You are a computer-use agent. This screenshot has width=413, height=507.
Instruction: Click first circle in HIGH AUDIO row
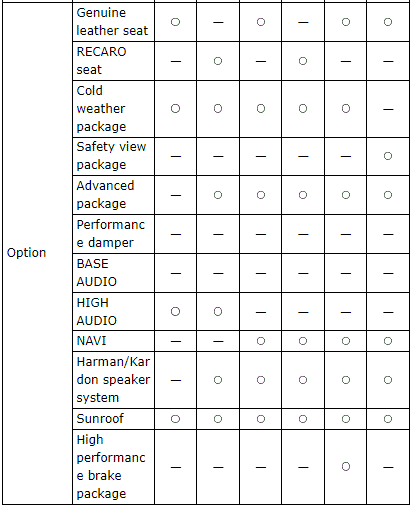coord(175,311)
